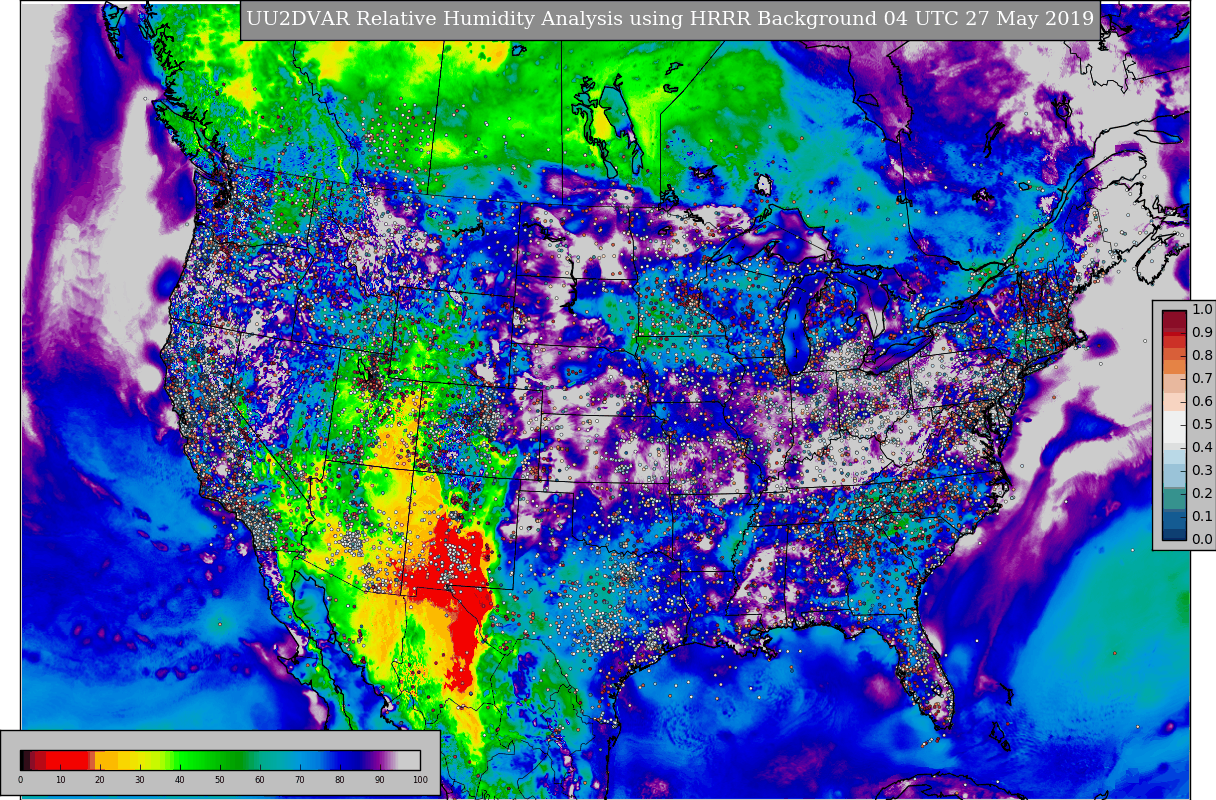Click the 0.6 label on the right colorbar
The image size is (1216, 800).
(x=1202, y=401)
